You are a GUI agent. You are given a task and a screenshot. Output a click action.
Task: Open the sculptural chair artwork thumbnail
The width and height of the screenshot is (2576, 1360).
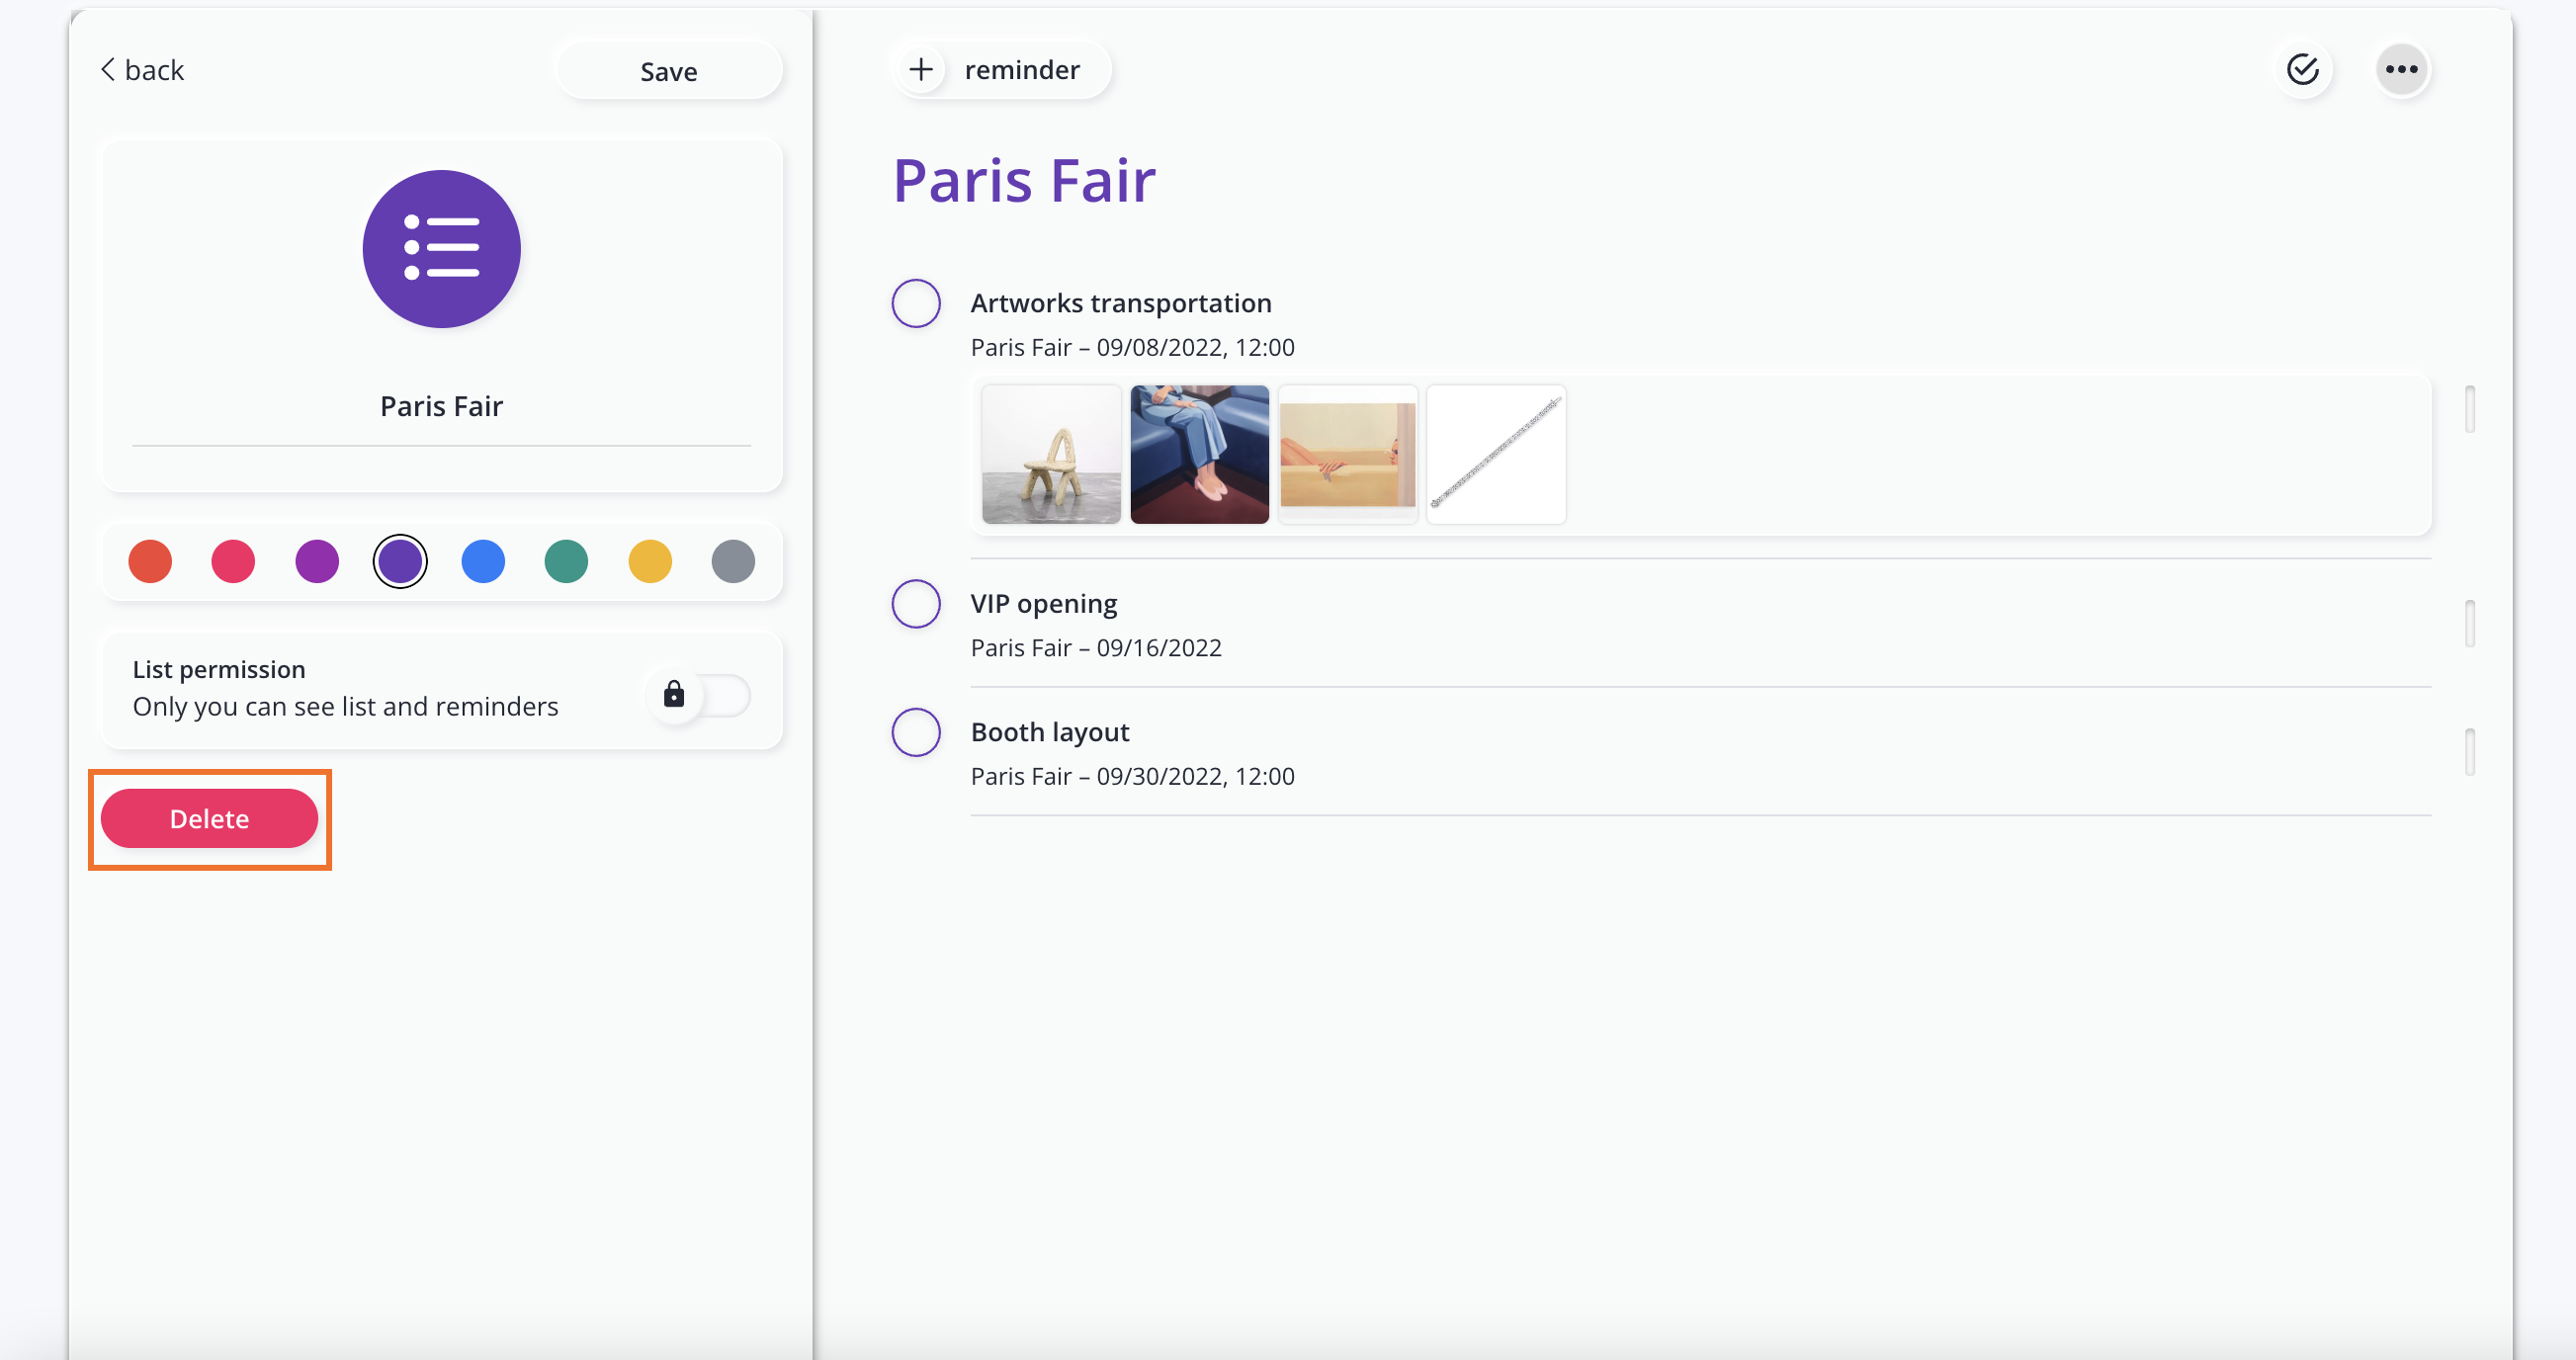point(1051,455)
